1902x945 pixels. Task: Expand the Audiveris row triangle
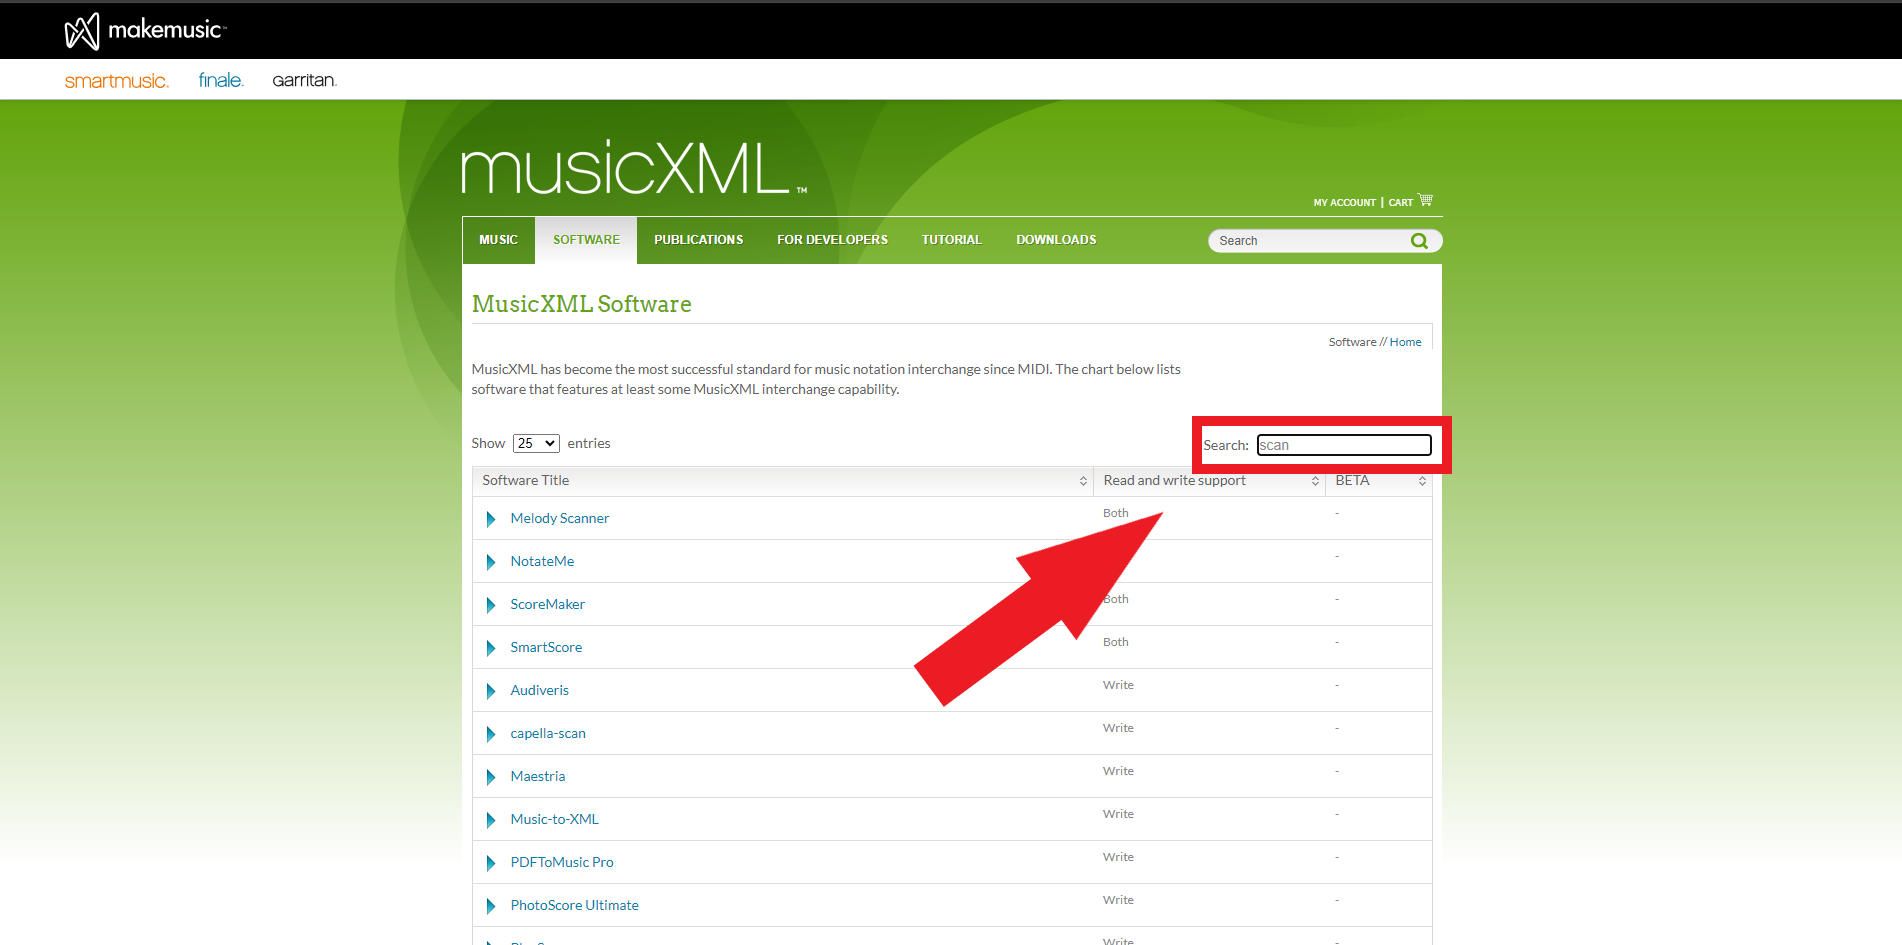(x=491, y=691)
